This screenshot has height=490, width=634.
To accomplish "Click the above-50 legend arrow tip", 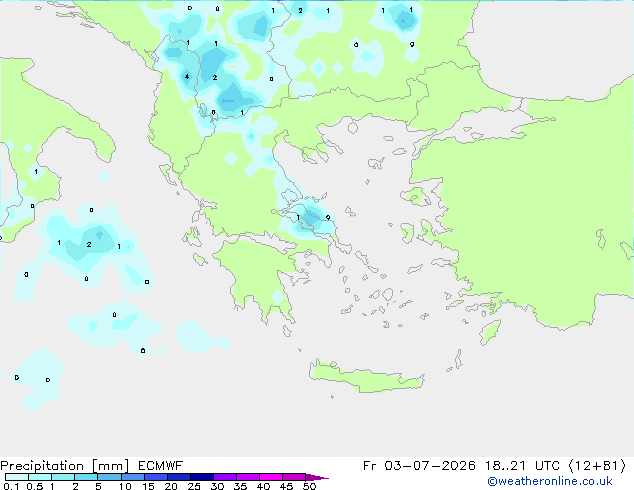I will 317,477.
